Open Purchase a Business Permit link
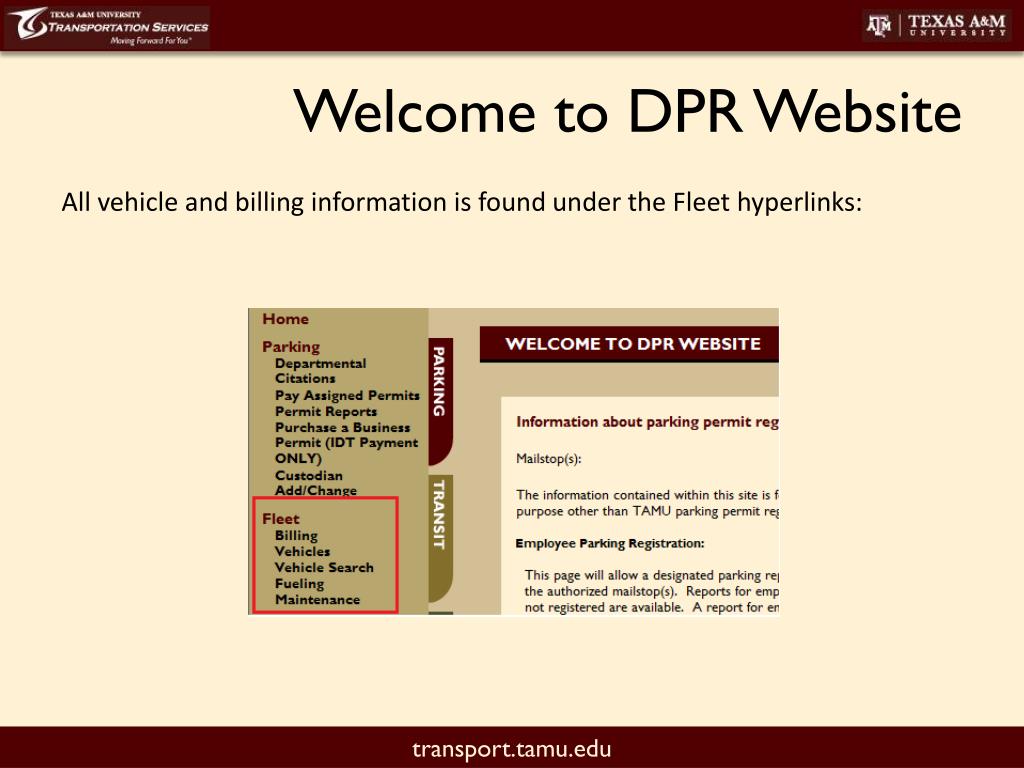This screenshot has width=1024, height=768. (346, 443)
